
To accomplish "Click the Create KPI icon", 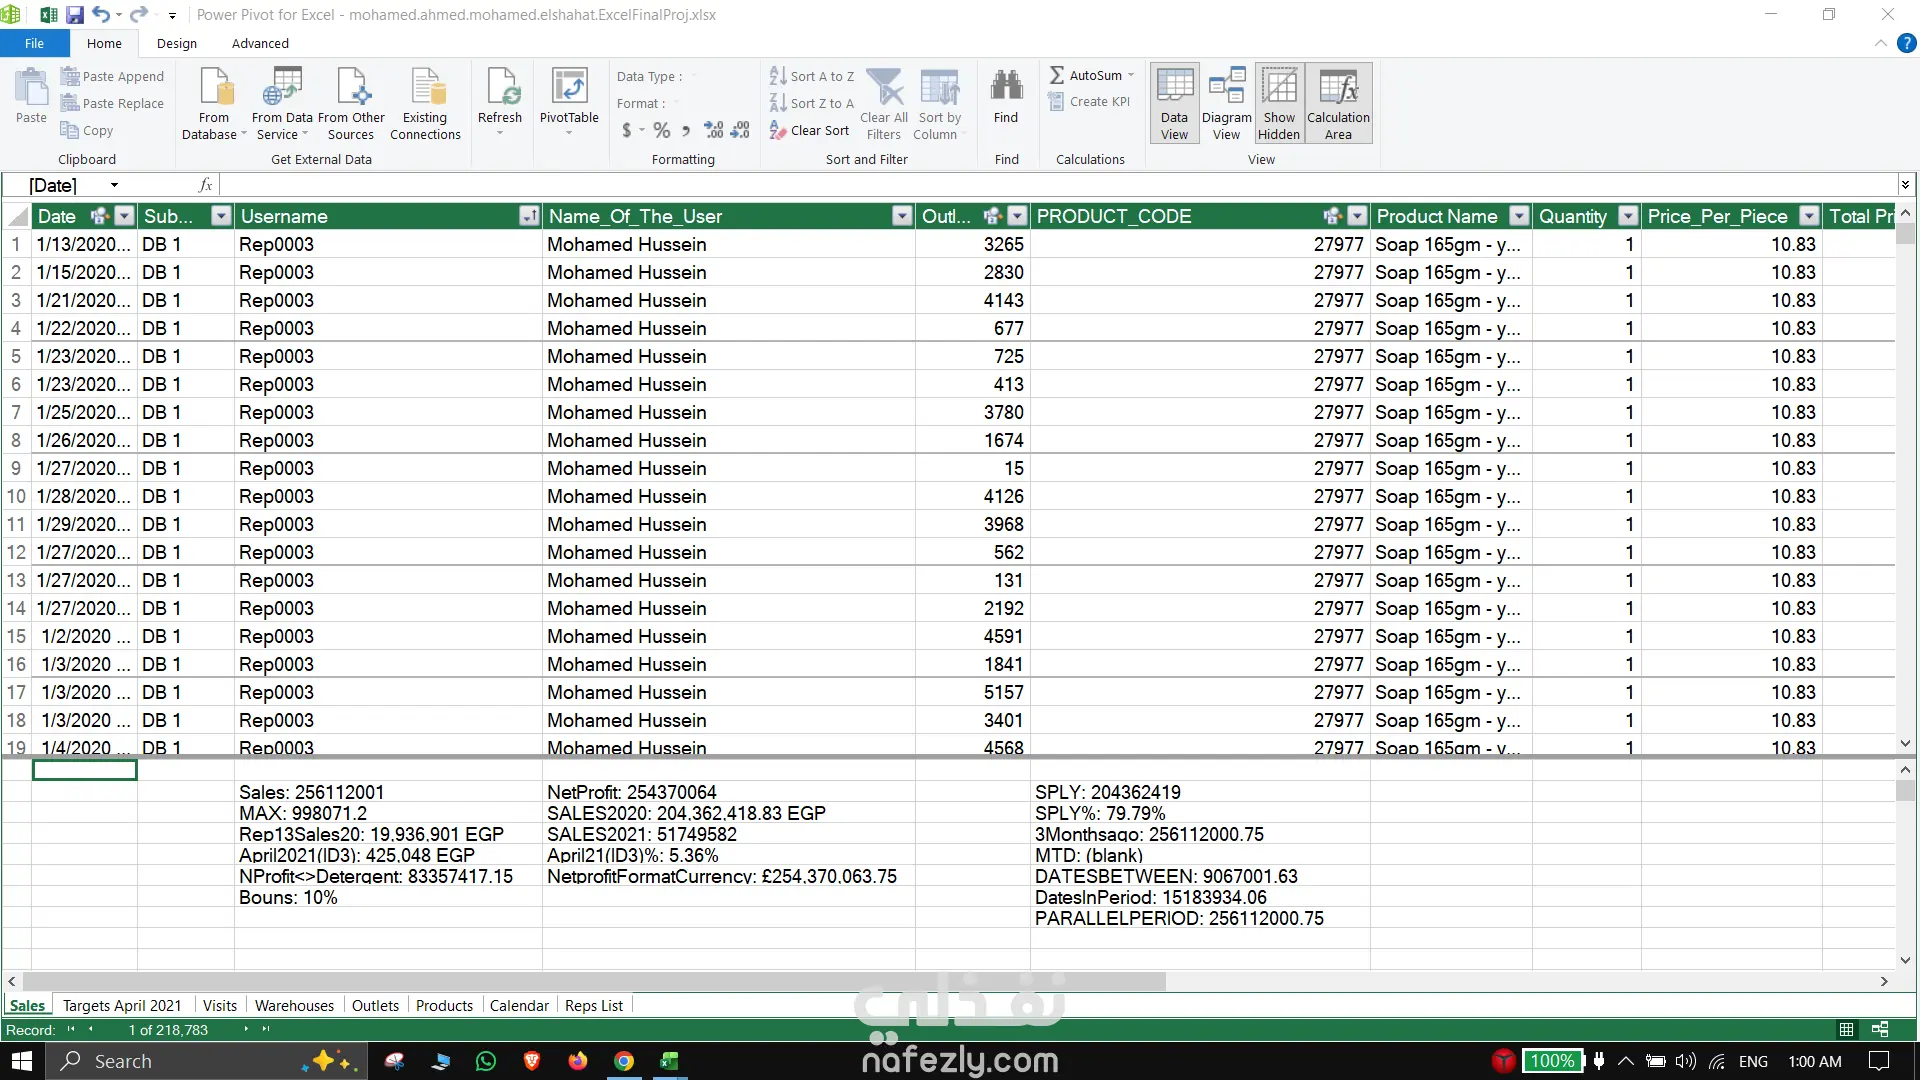I will 1056,102.
